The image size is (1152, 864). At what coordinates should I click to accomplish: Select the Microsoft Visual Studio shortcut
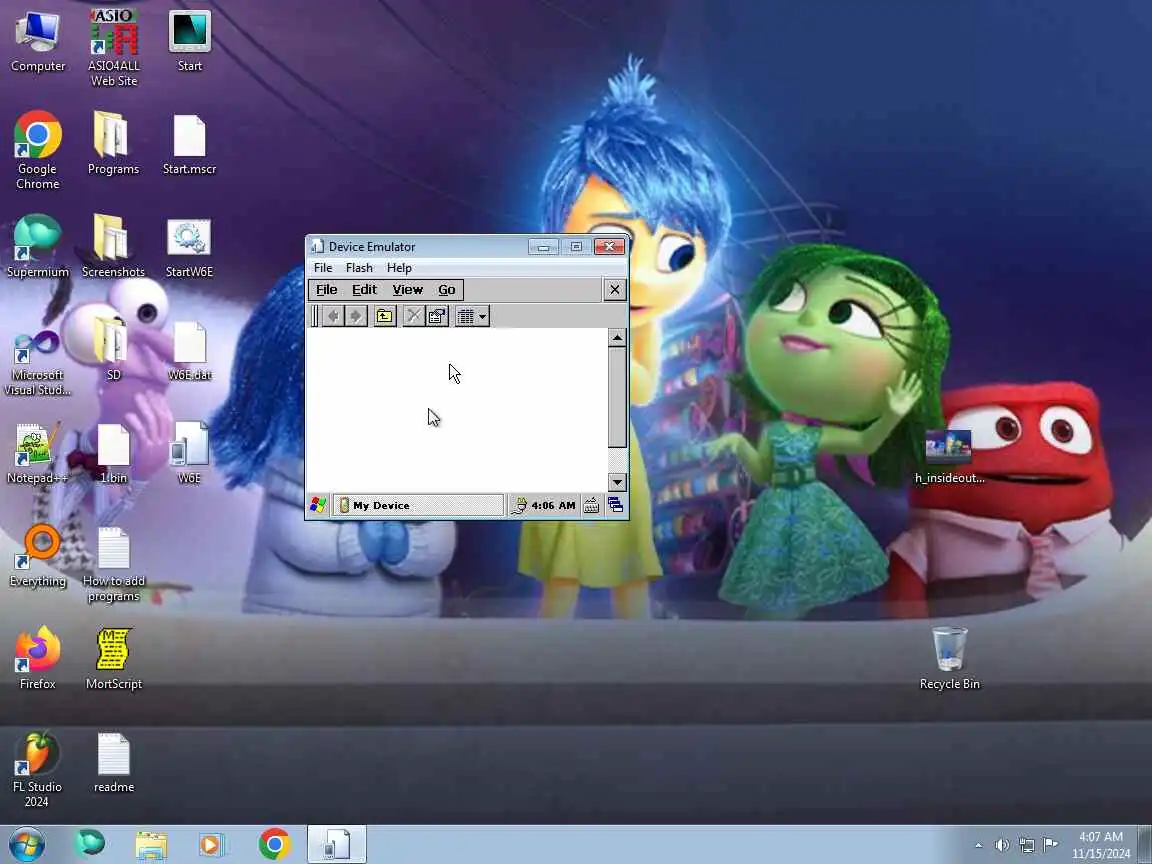point(37,360)
